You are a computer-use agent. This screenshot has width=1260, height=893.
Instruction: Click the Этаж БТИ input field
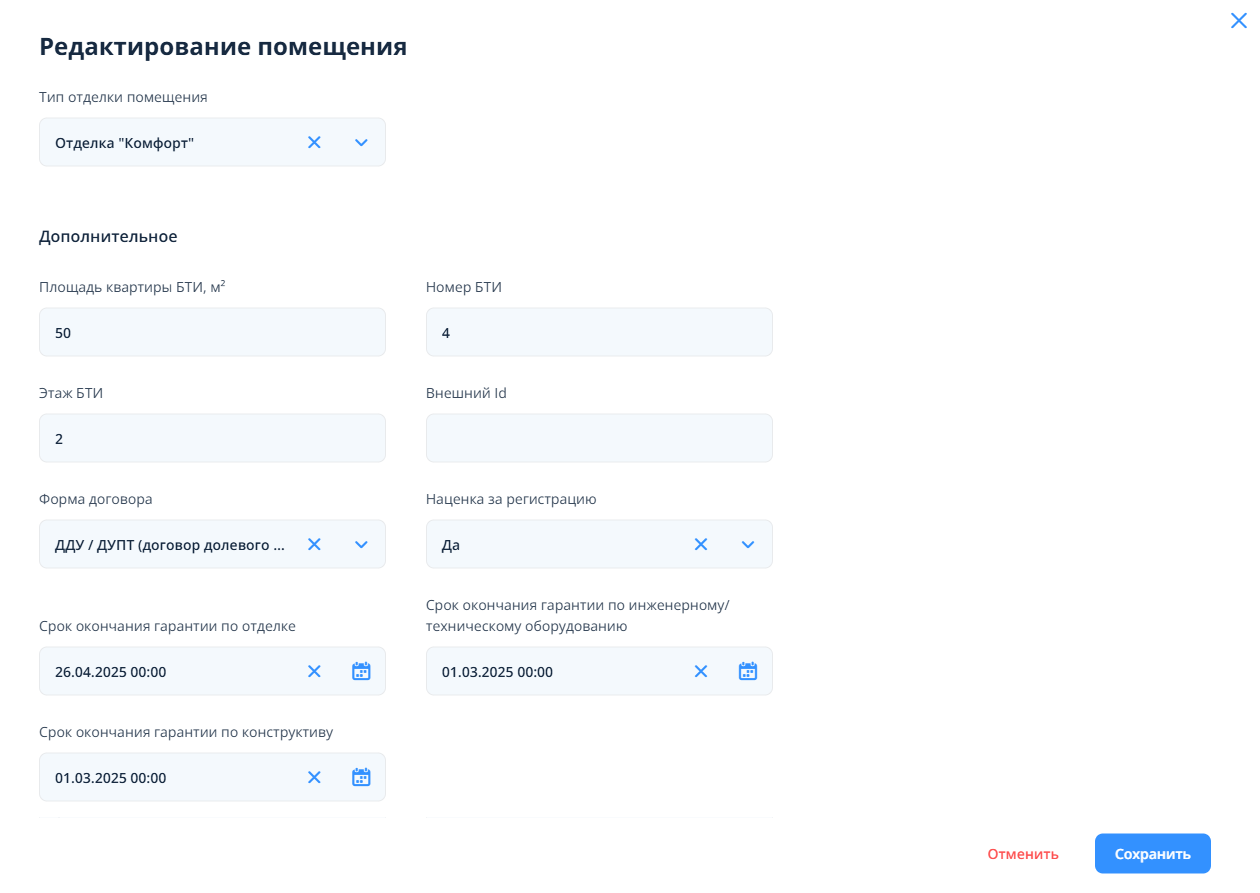point(212,439)
